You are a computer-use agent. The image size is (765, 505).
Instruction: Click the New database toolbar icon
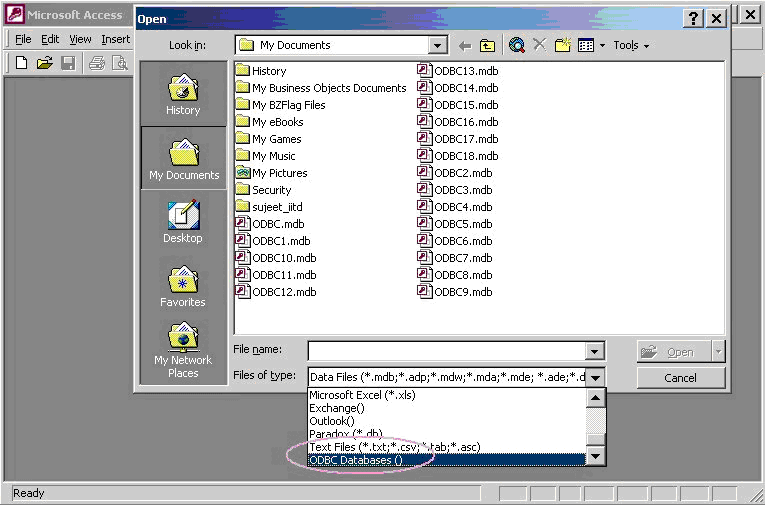(x=21, y=63)
